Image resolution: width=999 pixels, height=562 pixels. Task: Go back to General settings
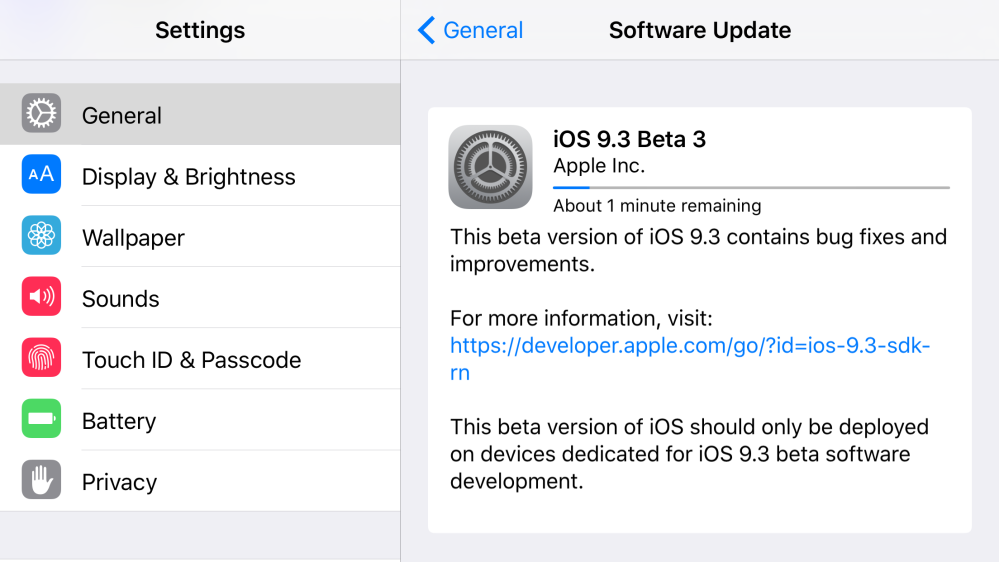(x=482, y=30)
